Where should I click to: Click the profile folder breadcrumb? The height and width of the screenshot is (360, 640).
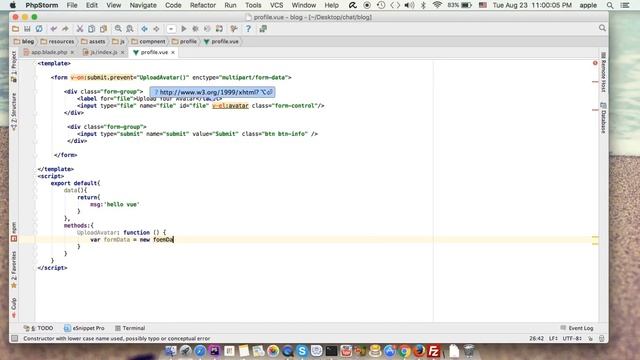tap(184, 42)
